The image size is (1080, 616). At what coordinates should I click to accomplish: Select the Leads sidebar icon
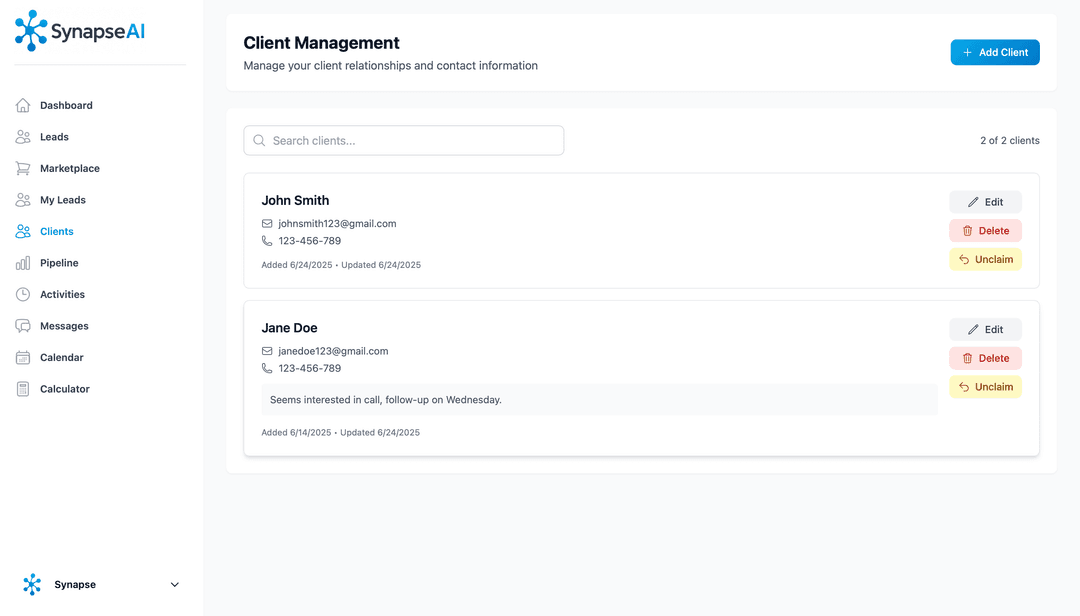point(22,137)
